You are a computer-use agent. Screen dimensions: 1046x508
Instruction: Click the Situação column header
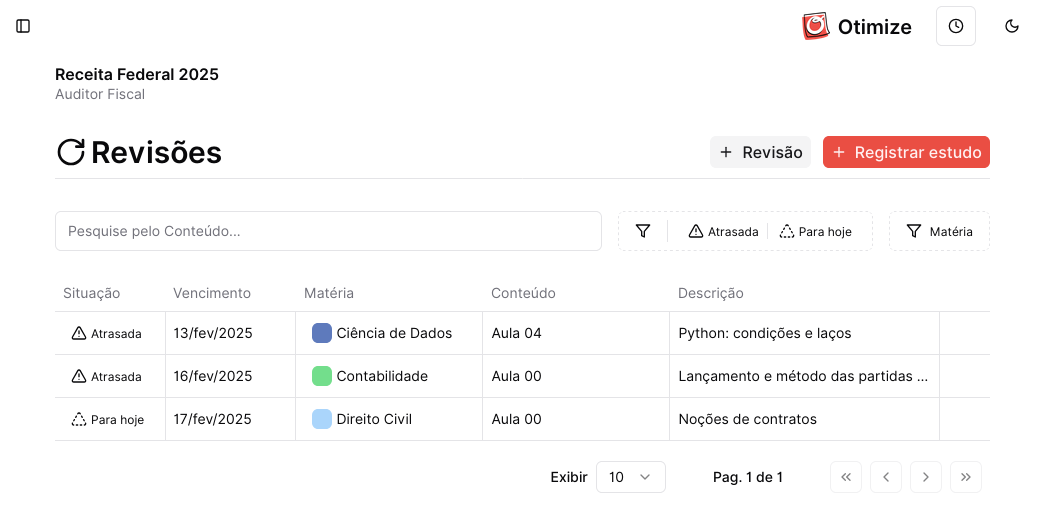click(x=91, y=293)
